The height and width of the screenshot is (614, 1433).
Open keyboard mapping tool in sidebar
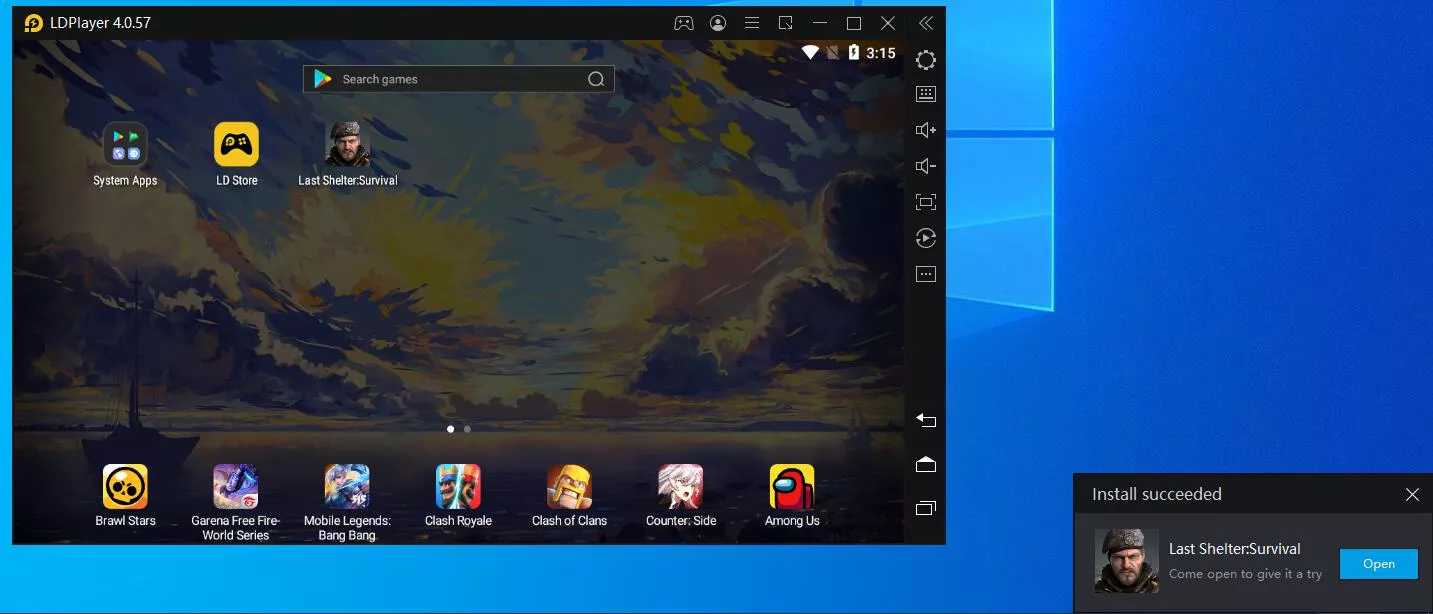(926, 94)
